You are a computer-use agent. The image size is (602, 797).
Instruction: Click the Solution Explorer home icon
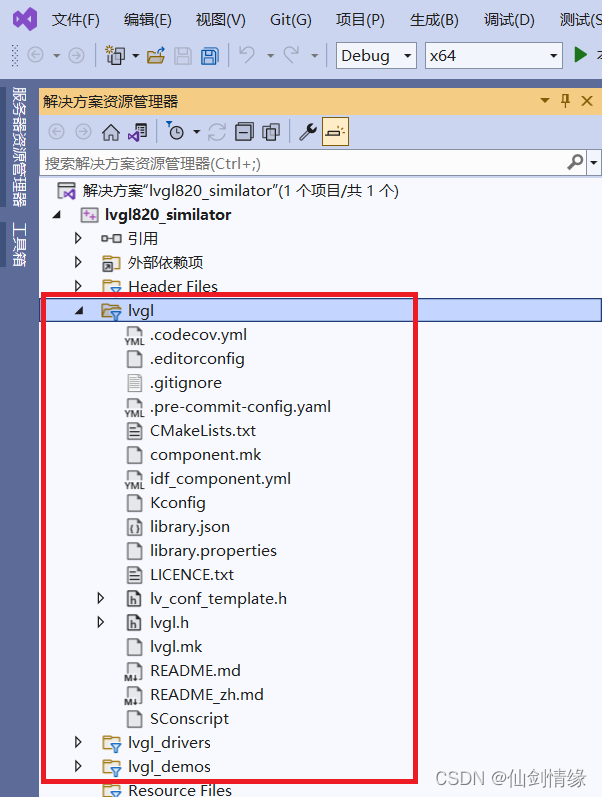110,132
